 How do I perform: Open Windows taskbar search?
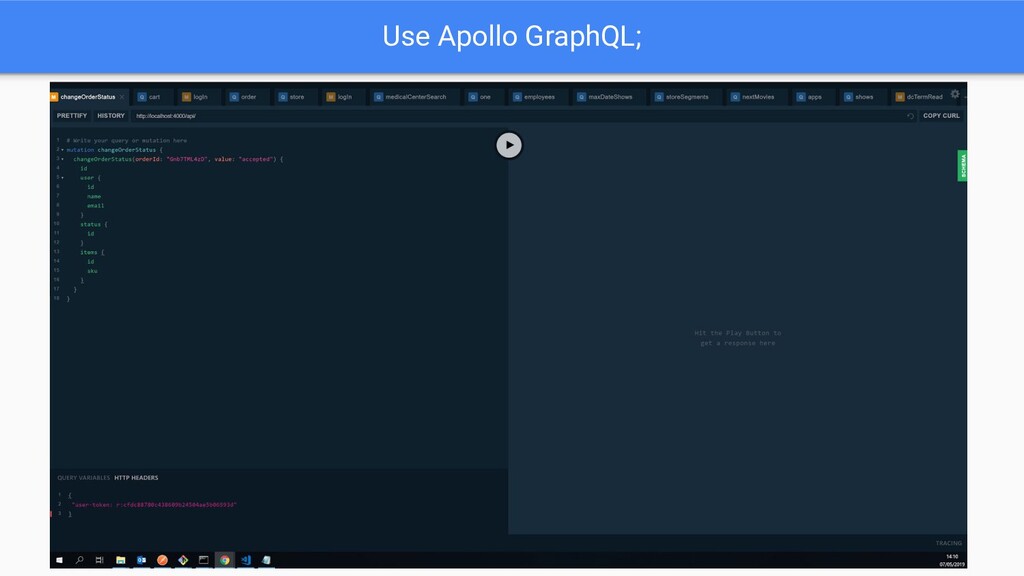(80, 560)
